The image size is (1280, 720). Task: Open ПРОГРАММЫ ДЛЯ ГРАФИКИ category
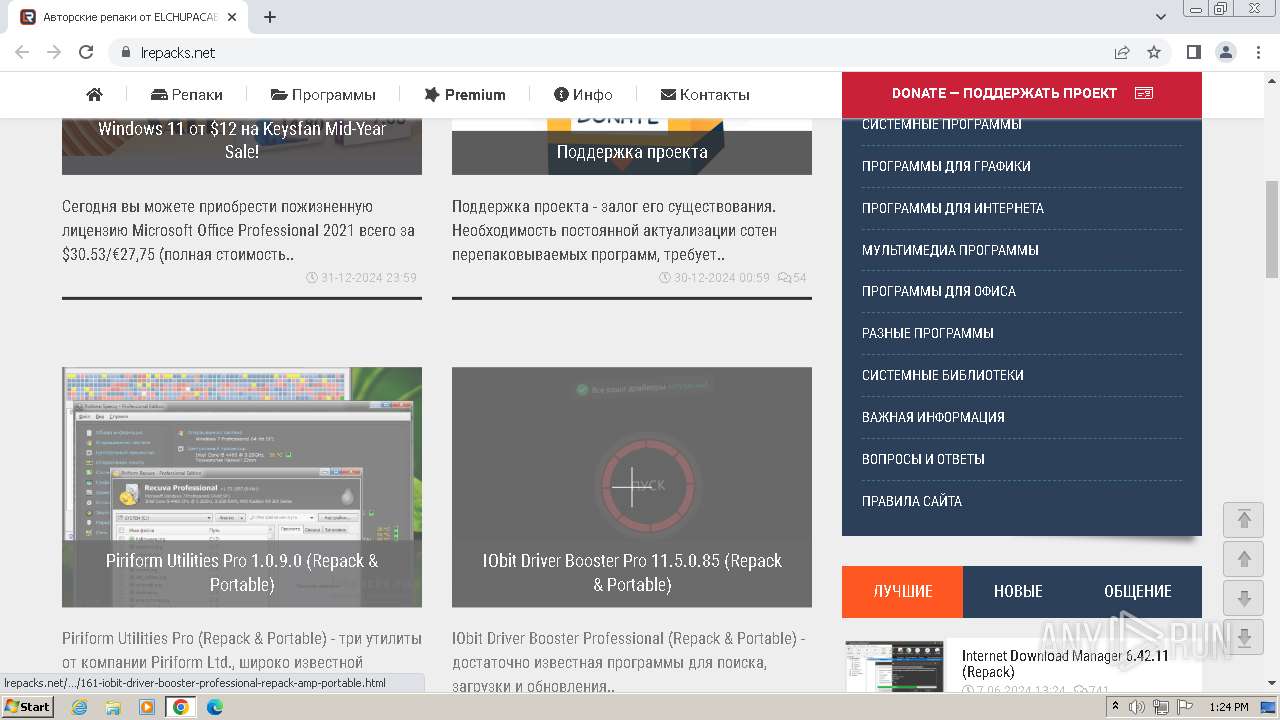[x=946, y=166]
